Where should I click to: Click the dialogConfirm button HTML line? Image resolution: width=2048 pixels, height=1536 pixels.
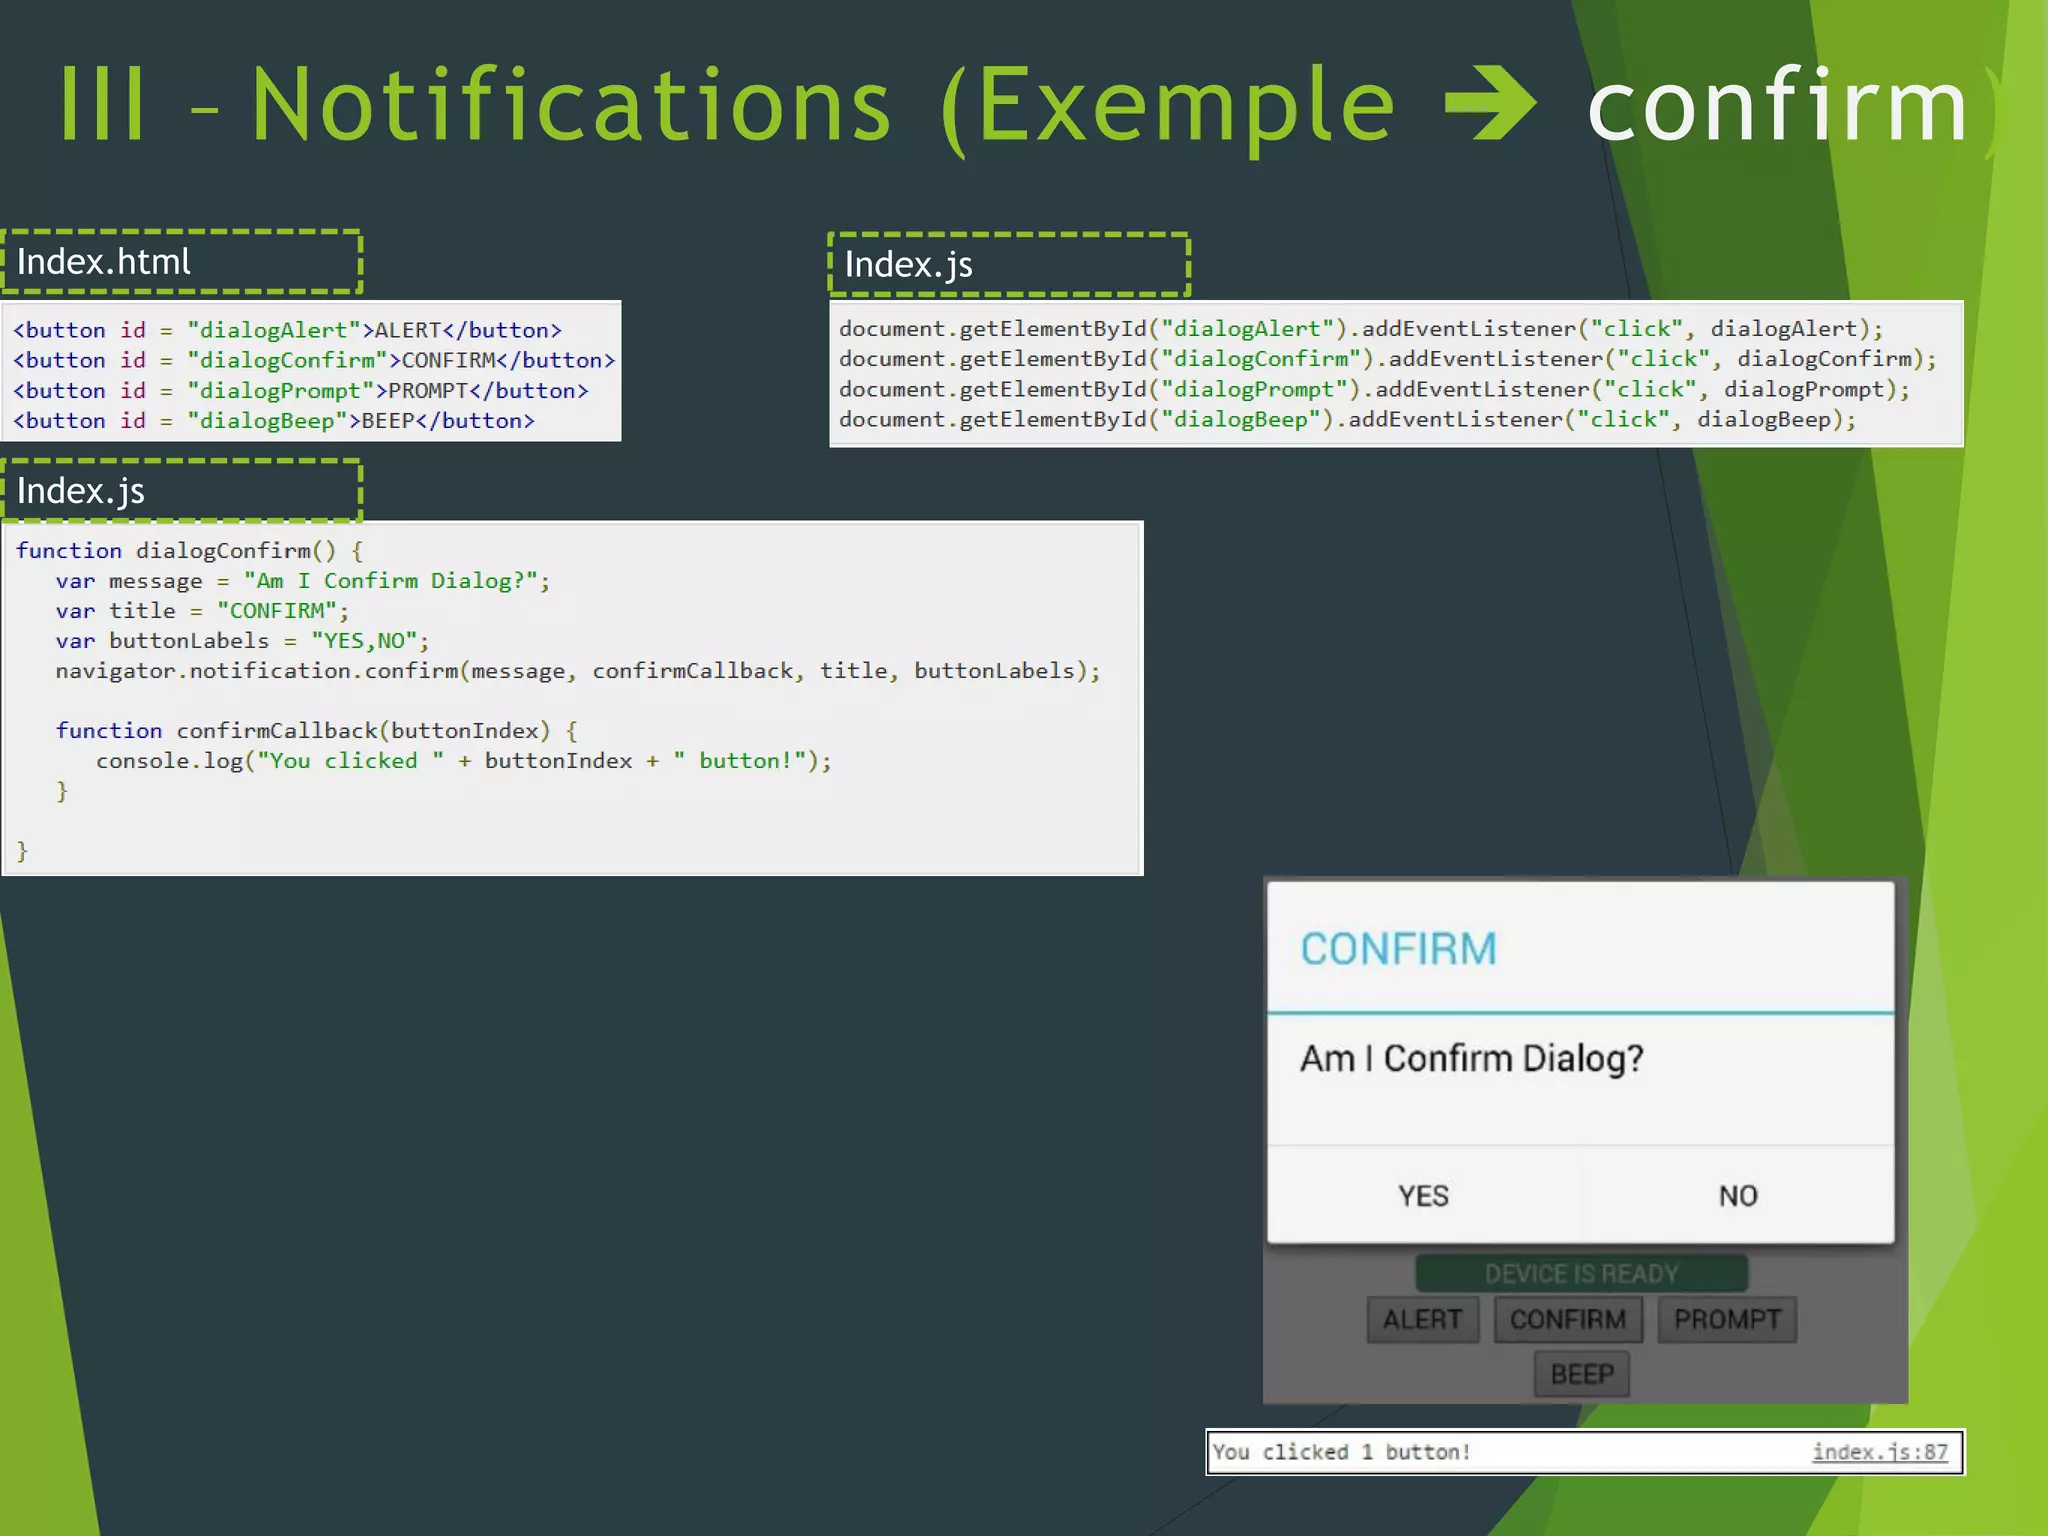click(314, 360)
